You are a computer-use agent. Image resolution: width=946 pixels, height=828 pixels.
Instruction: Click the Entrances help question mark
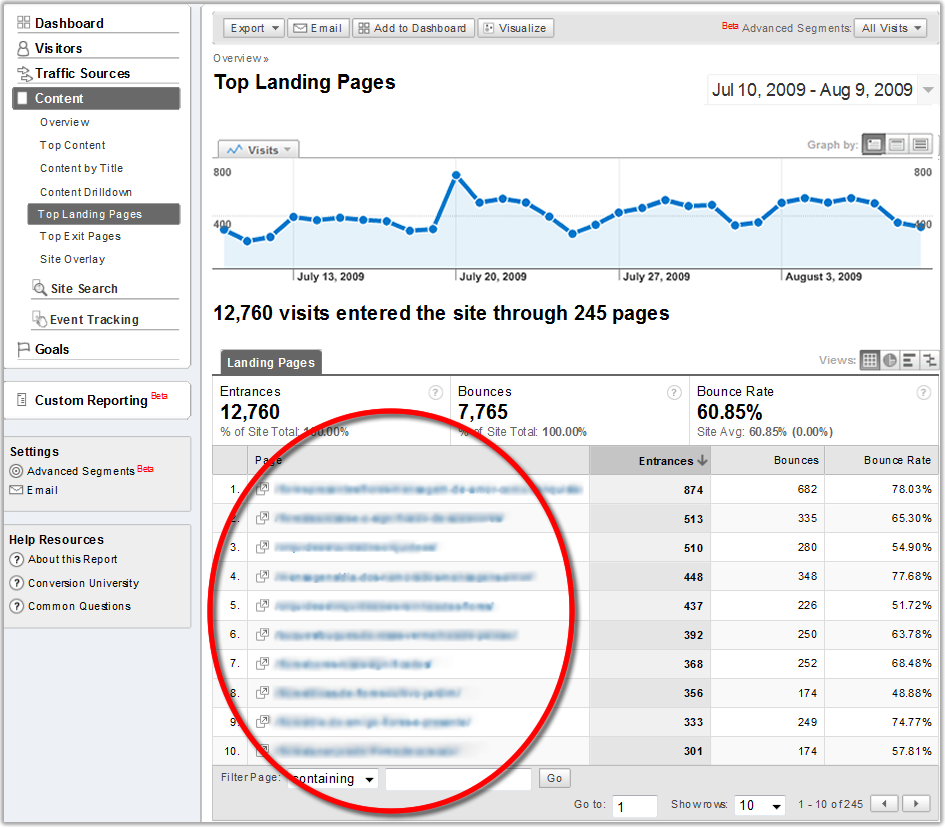point(435,393)
